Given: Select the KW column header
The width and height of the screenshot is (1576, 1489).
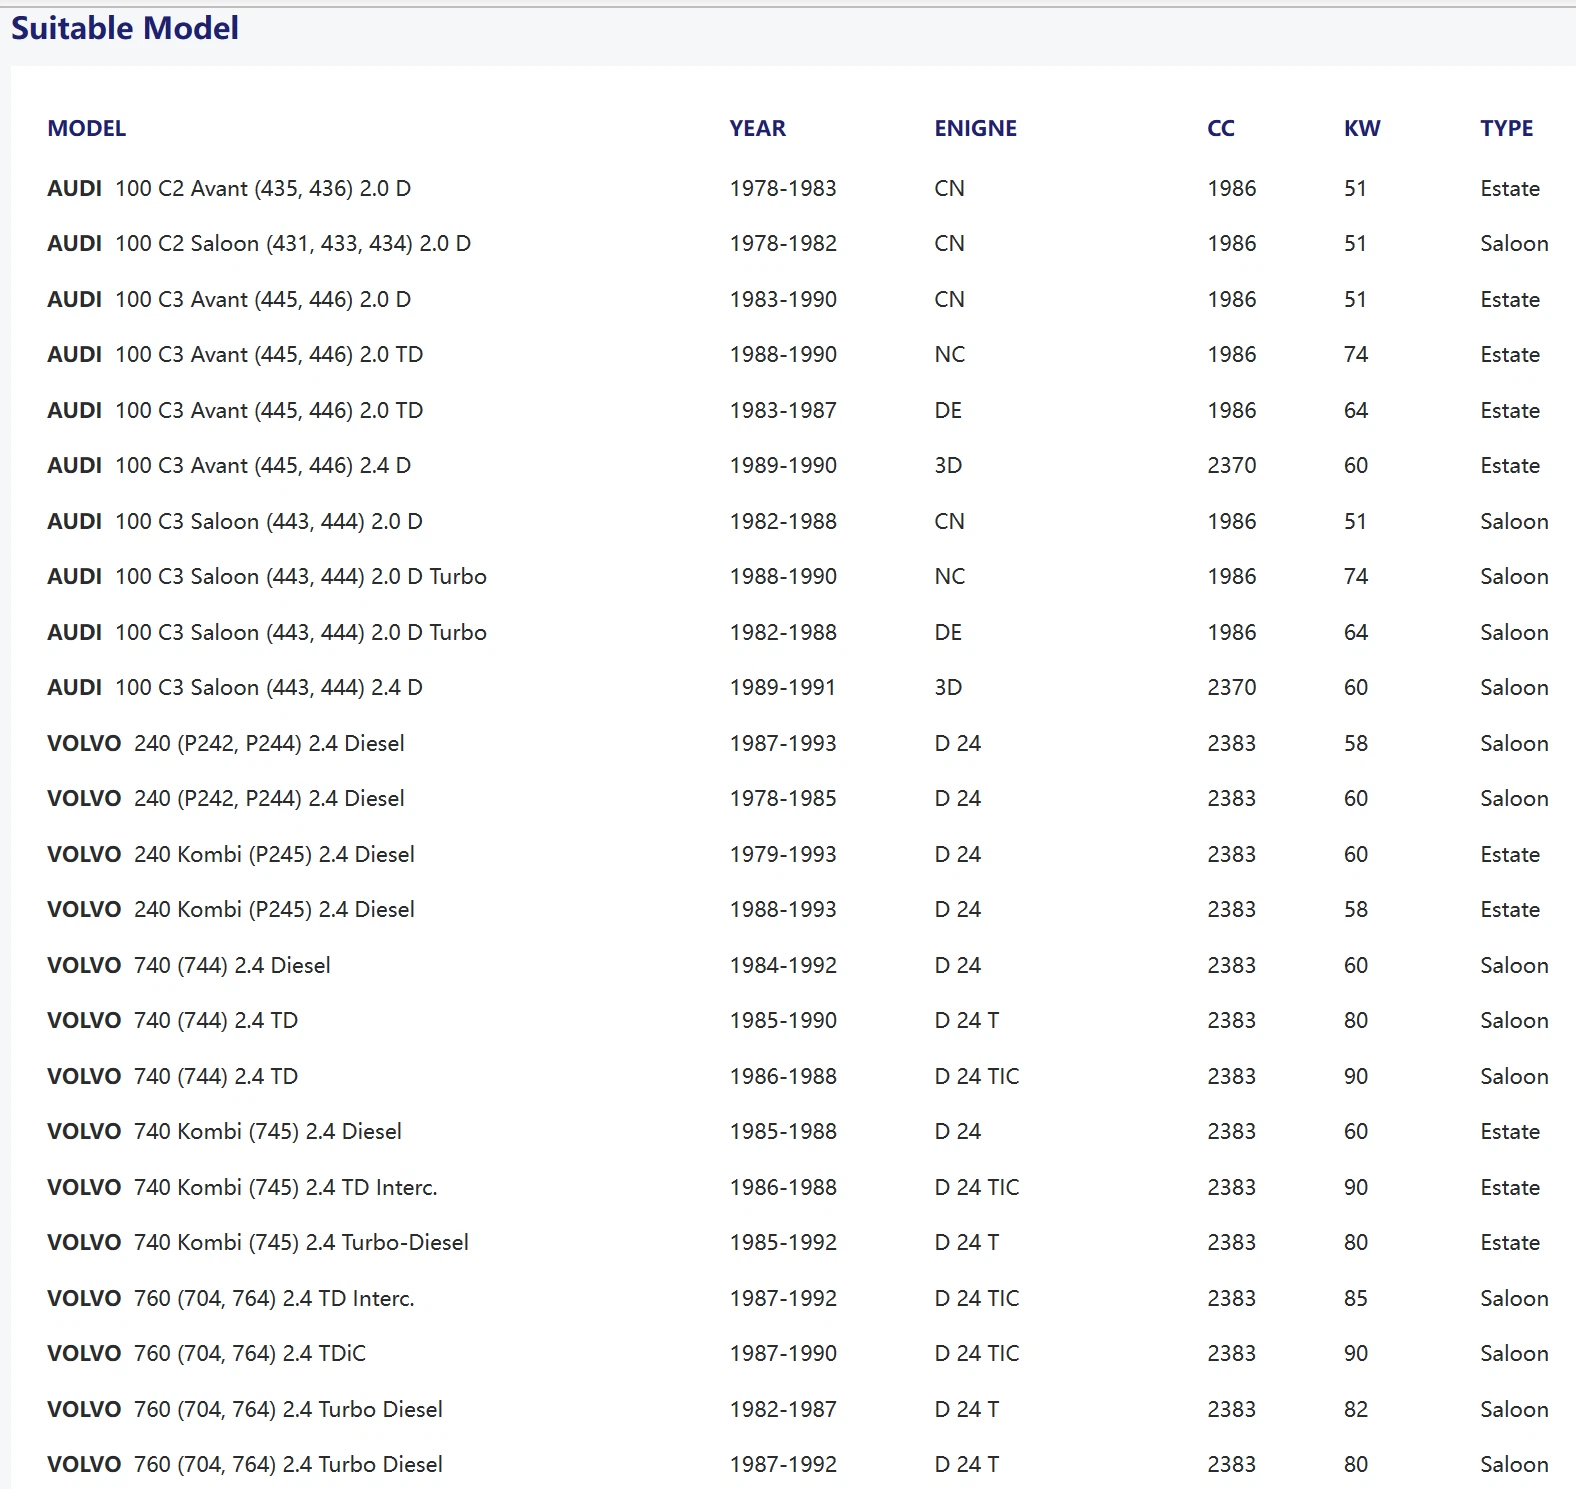Looking at the screenshot, I should pyautogui.click(x=1362, y=128).
